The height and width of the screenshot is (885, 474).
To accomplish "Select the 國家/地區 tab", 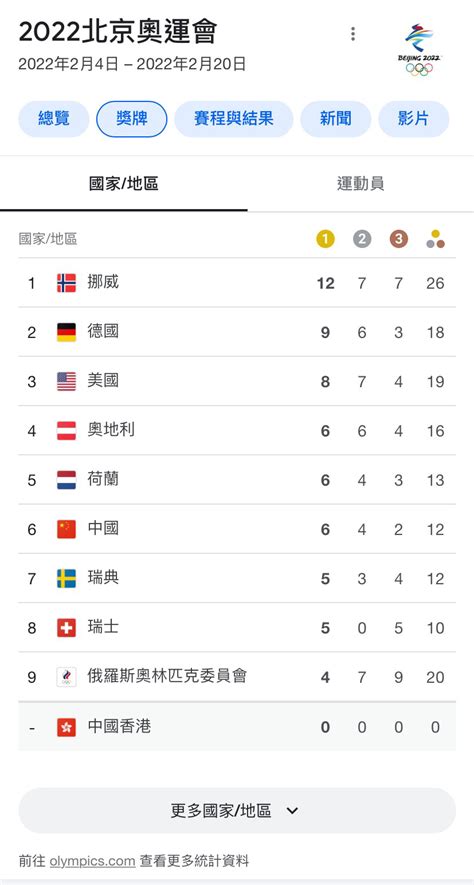I will [x=124, y=183].
